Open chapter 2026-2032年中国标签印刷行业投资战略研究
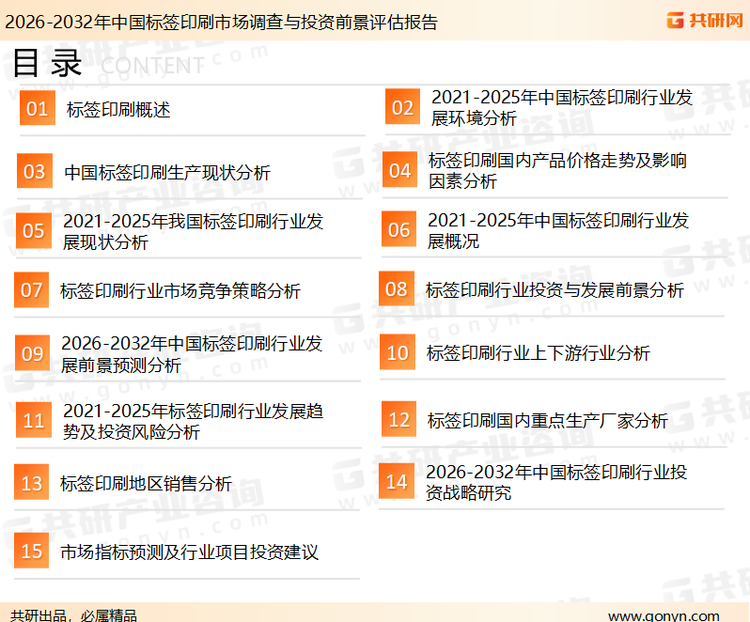Viewport: 750px width, 622px height. 556,482
